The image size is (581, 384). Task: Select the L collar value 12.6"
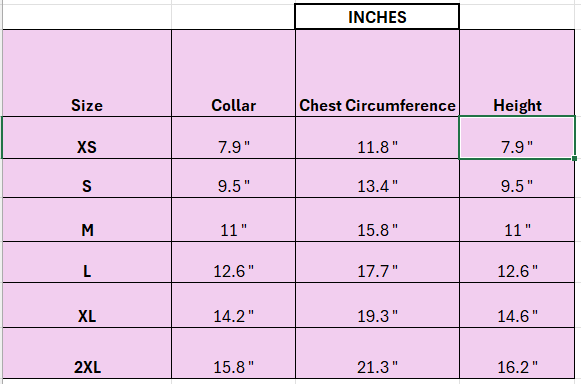233,262
